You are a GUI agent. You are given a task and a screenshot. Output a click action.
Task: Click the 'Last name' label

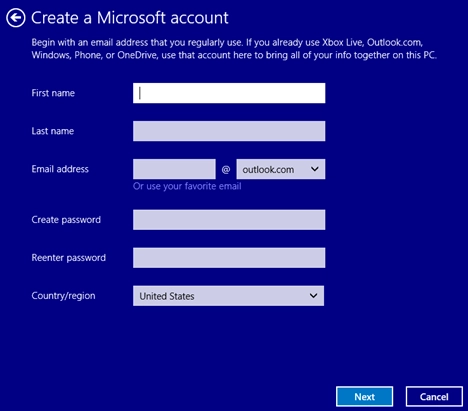tap(53, 131)
